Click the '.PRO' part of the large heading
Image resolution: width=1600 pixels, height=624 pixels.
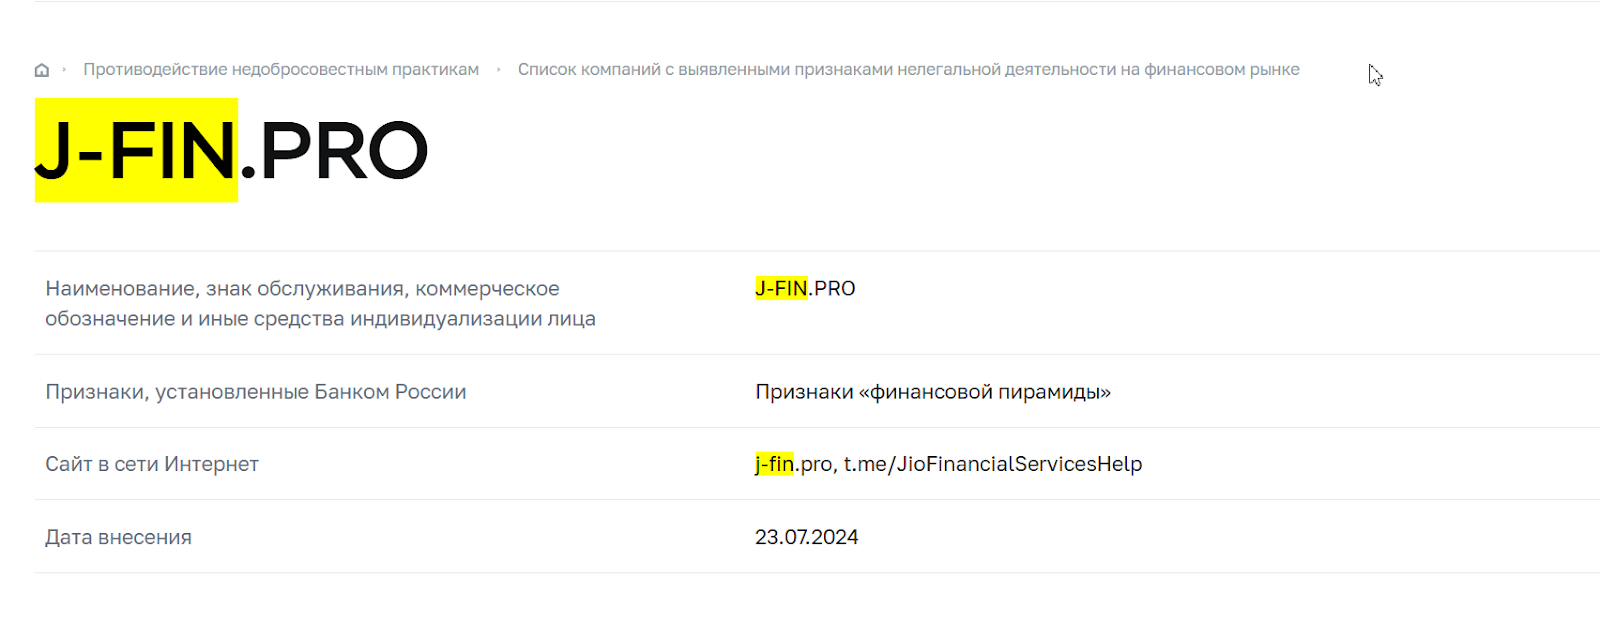point(334,151)
